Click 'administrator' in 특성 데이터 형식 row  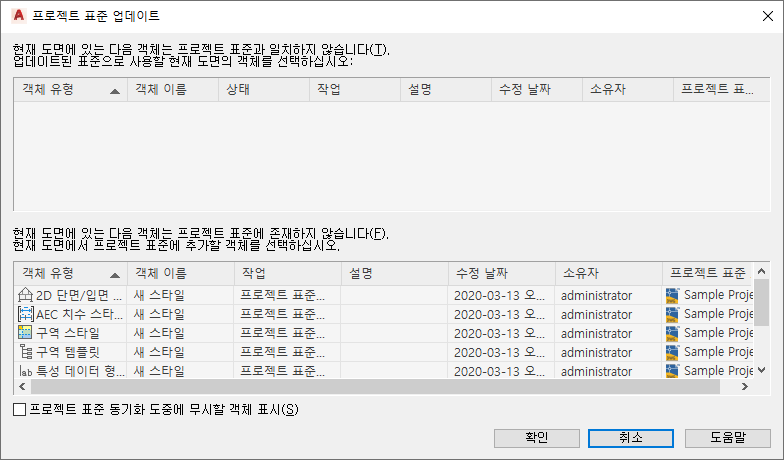coord(596,372)
